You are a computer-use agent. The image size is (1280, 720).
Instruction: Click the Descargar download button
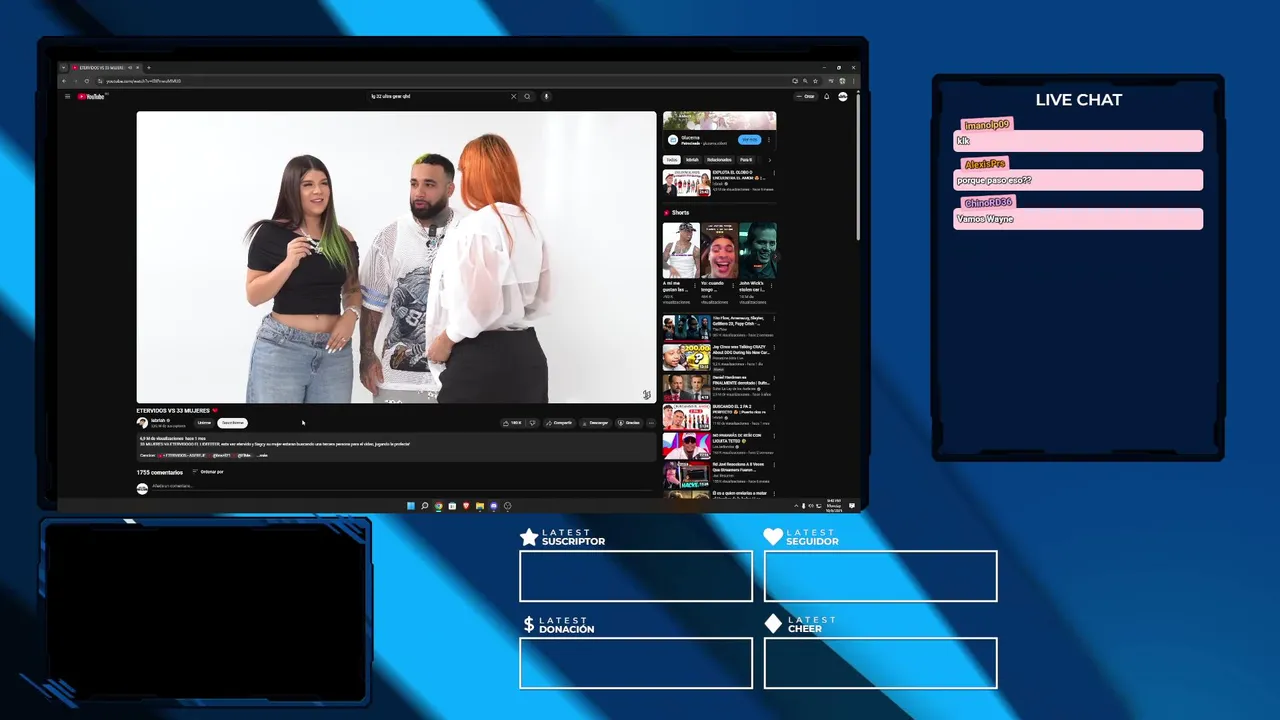(x=596, y=423)
